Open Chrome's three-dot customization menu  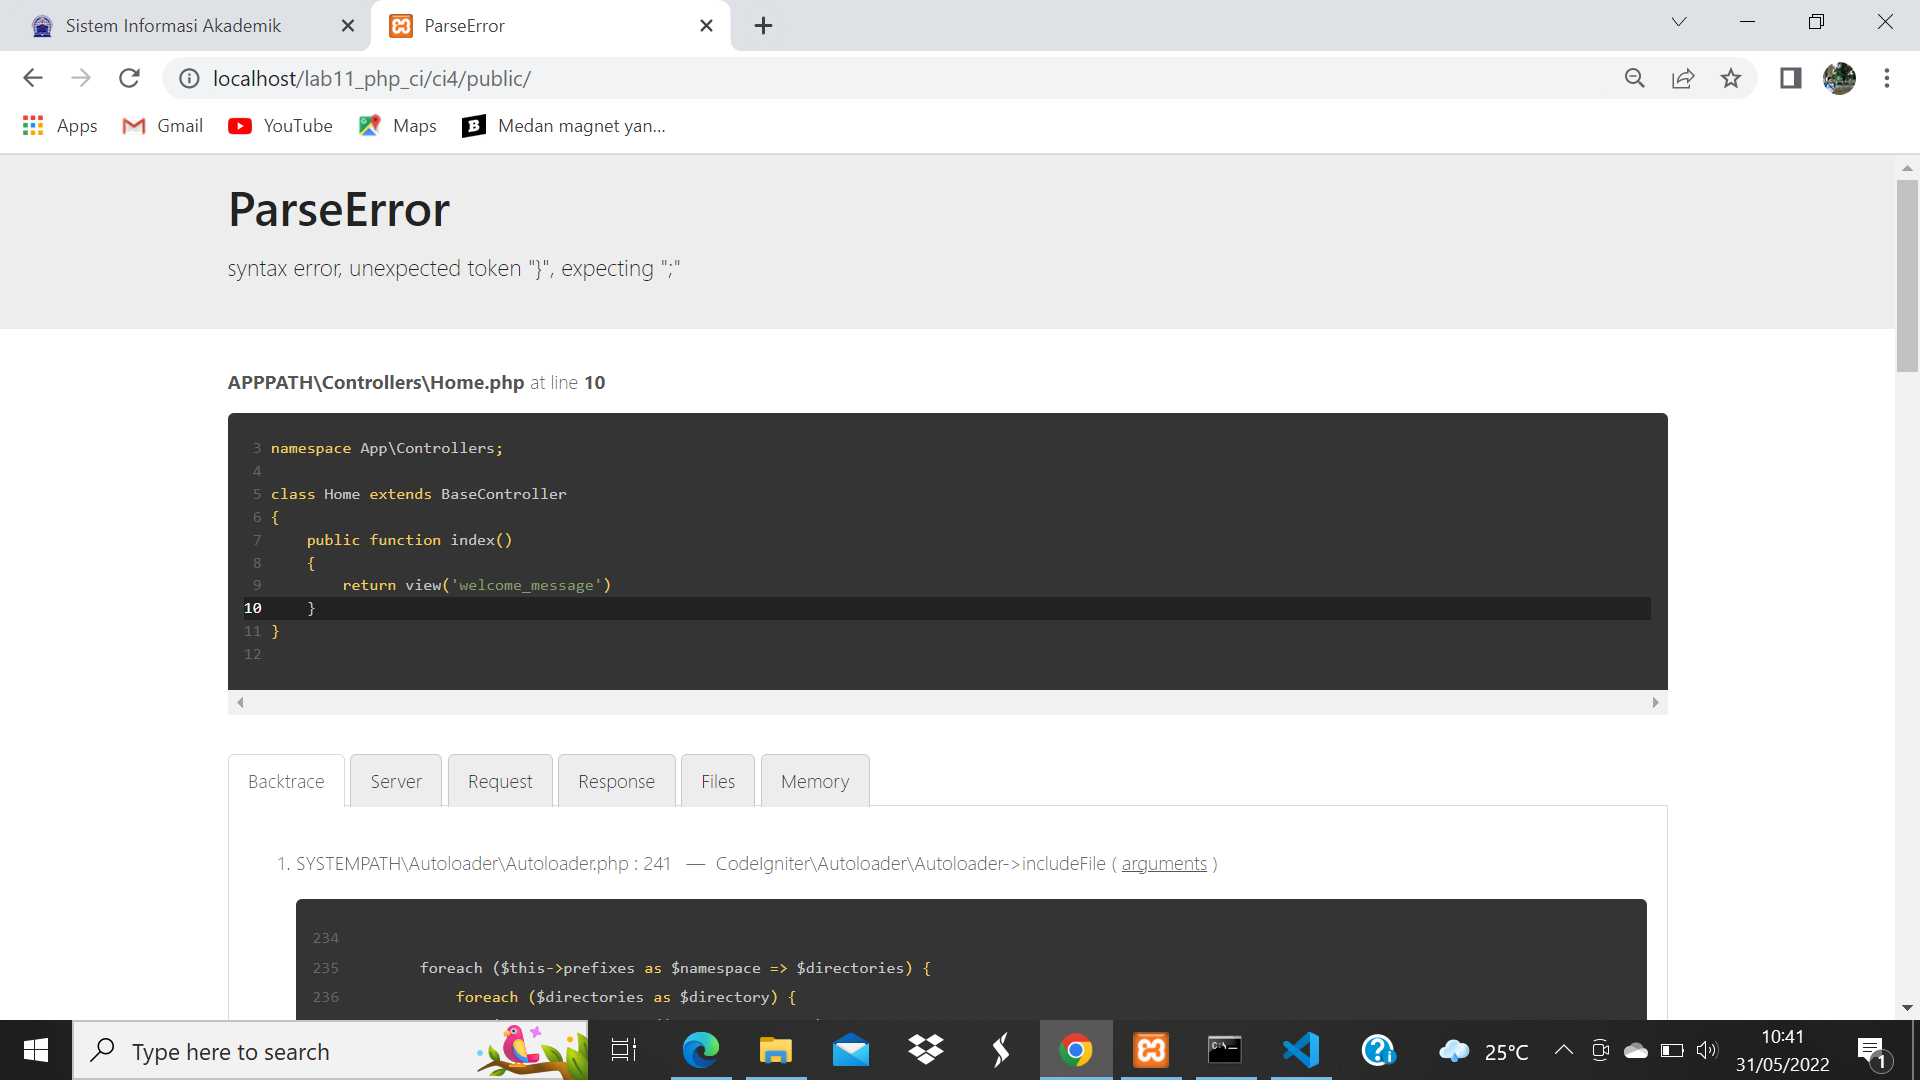point(1888,78)
